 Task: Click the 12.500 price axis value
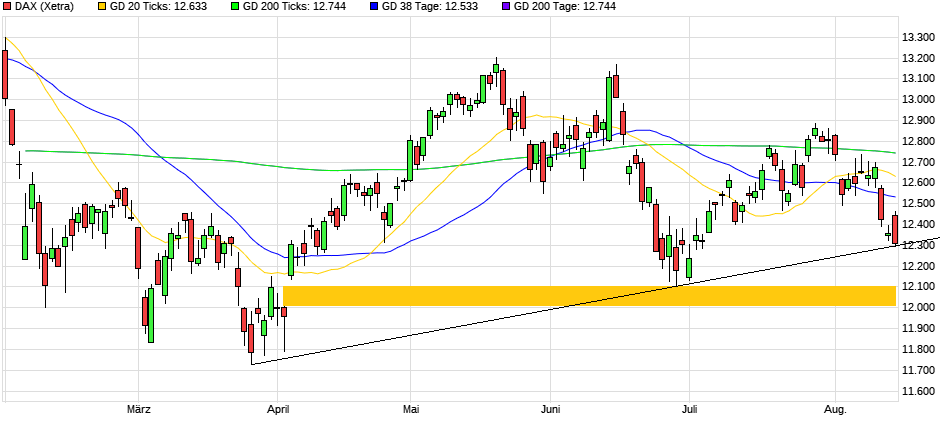point(918,204)
